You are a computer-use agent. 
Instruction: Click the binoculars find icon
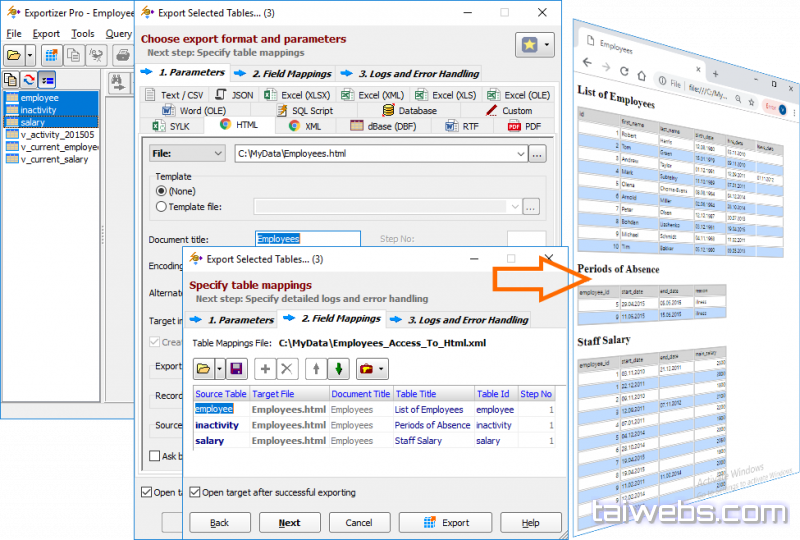click(x=118, y=82)
